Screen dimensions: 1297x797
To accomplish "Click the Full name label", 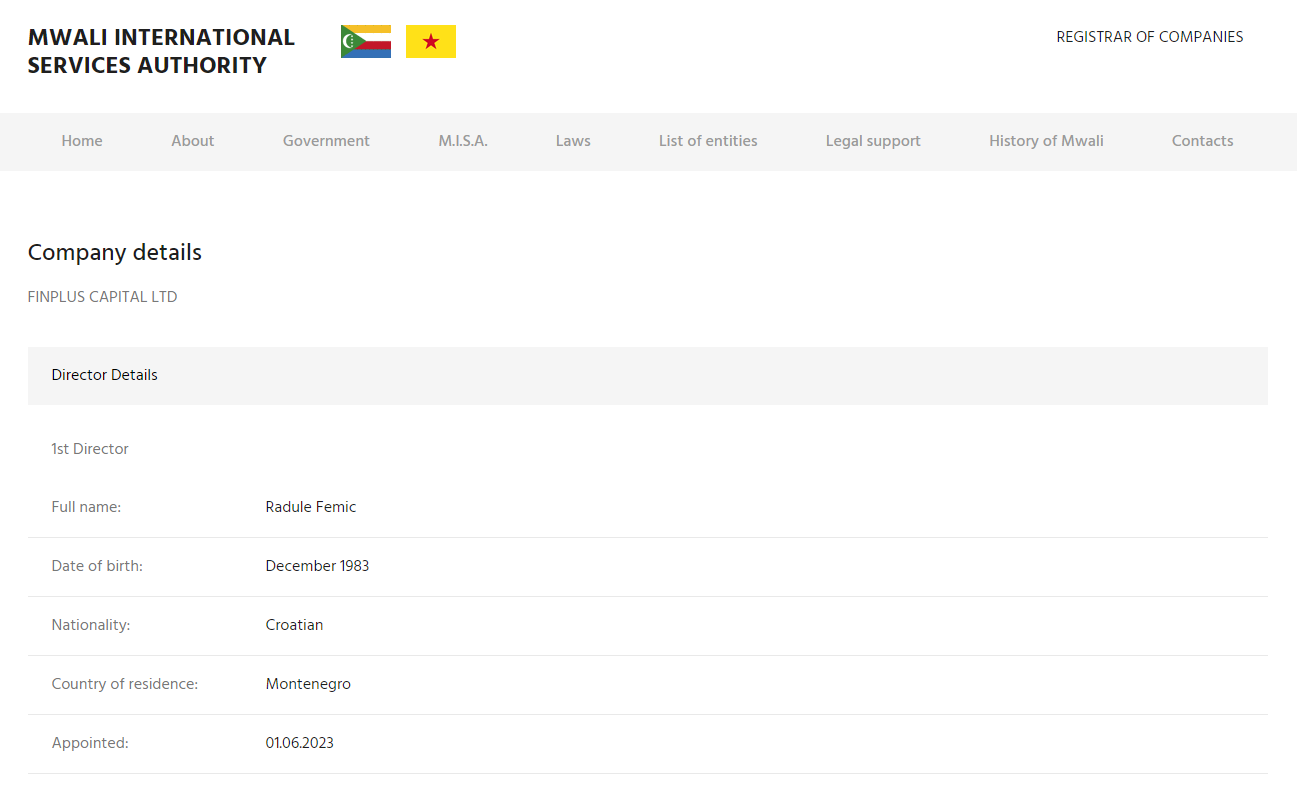I will [86, 507].
